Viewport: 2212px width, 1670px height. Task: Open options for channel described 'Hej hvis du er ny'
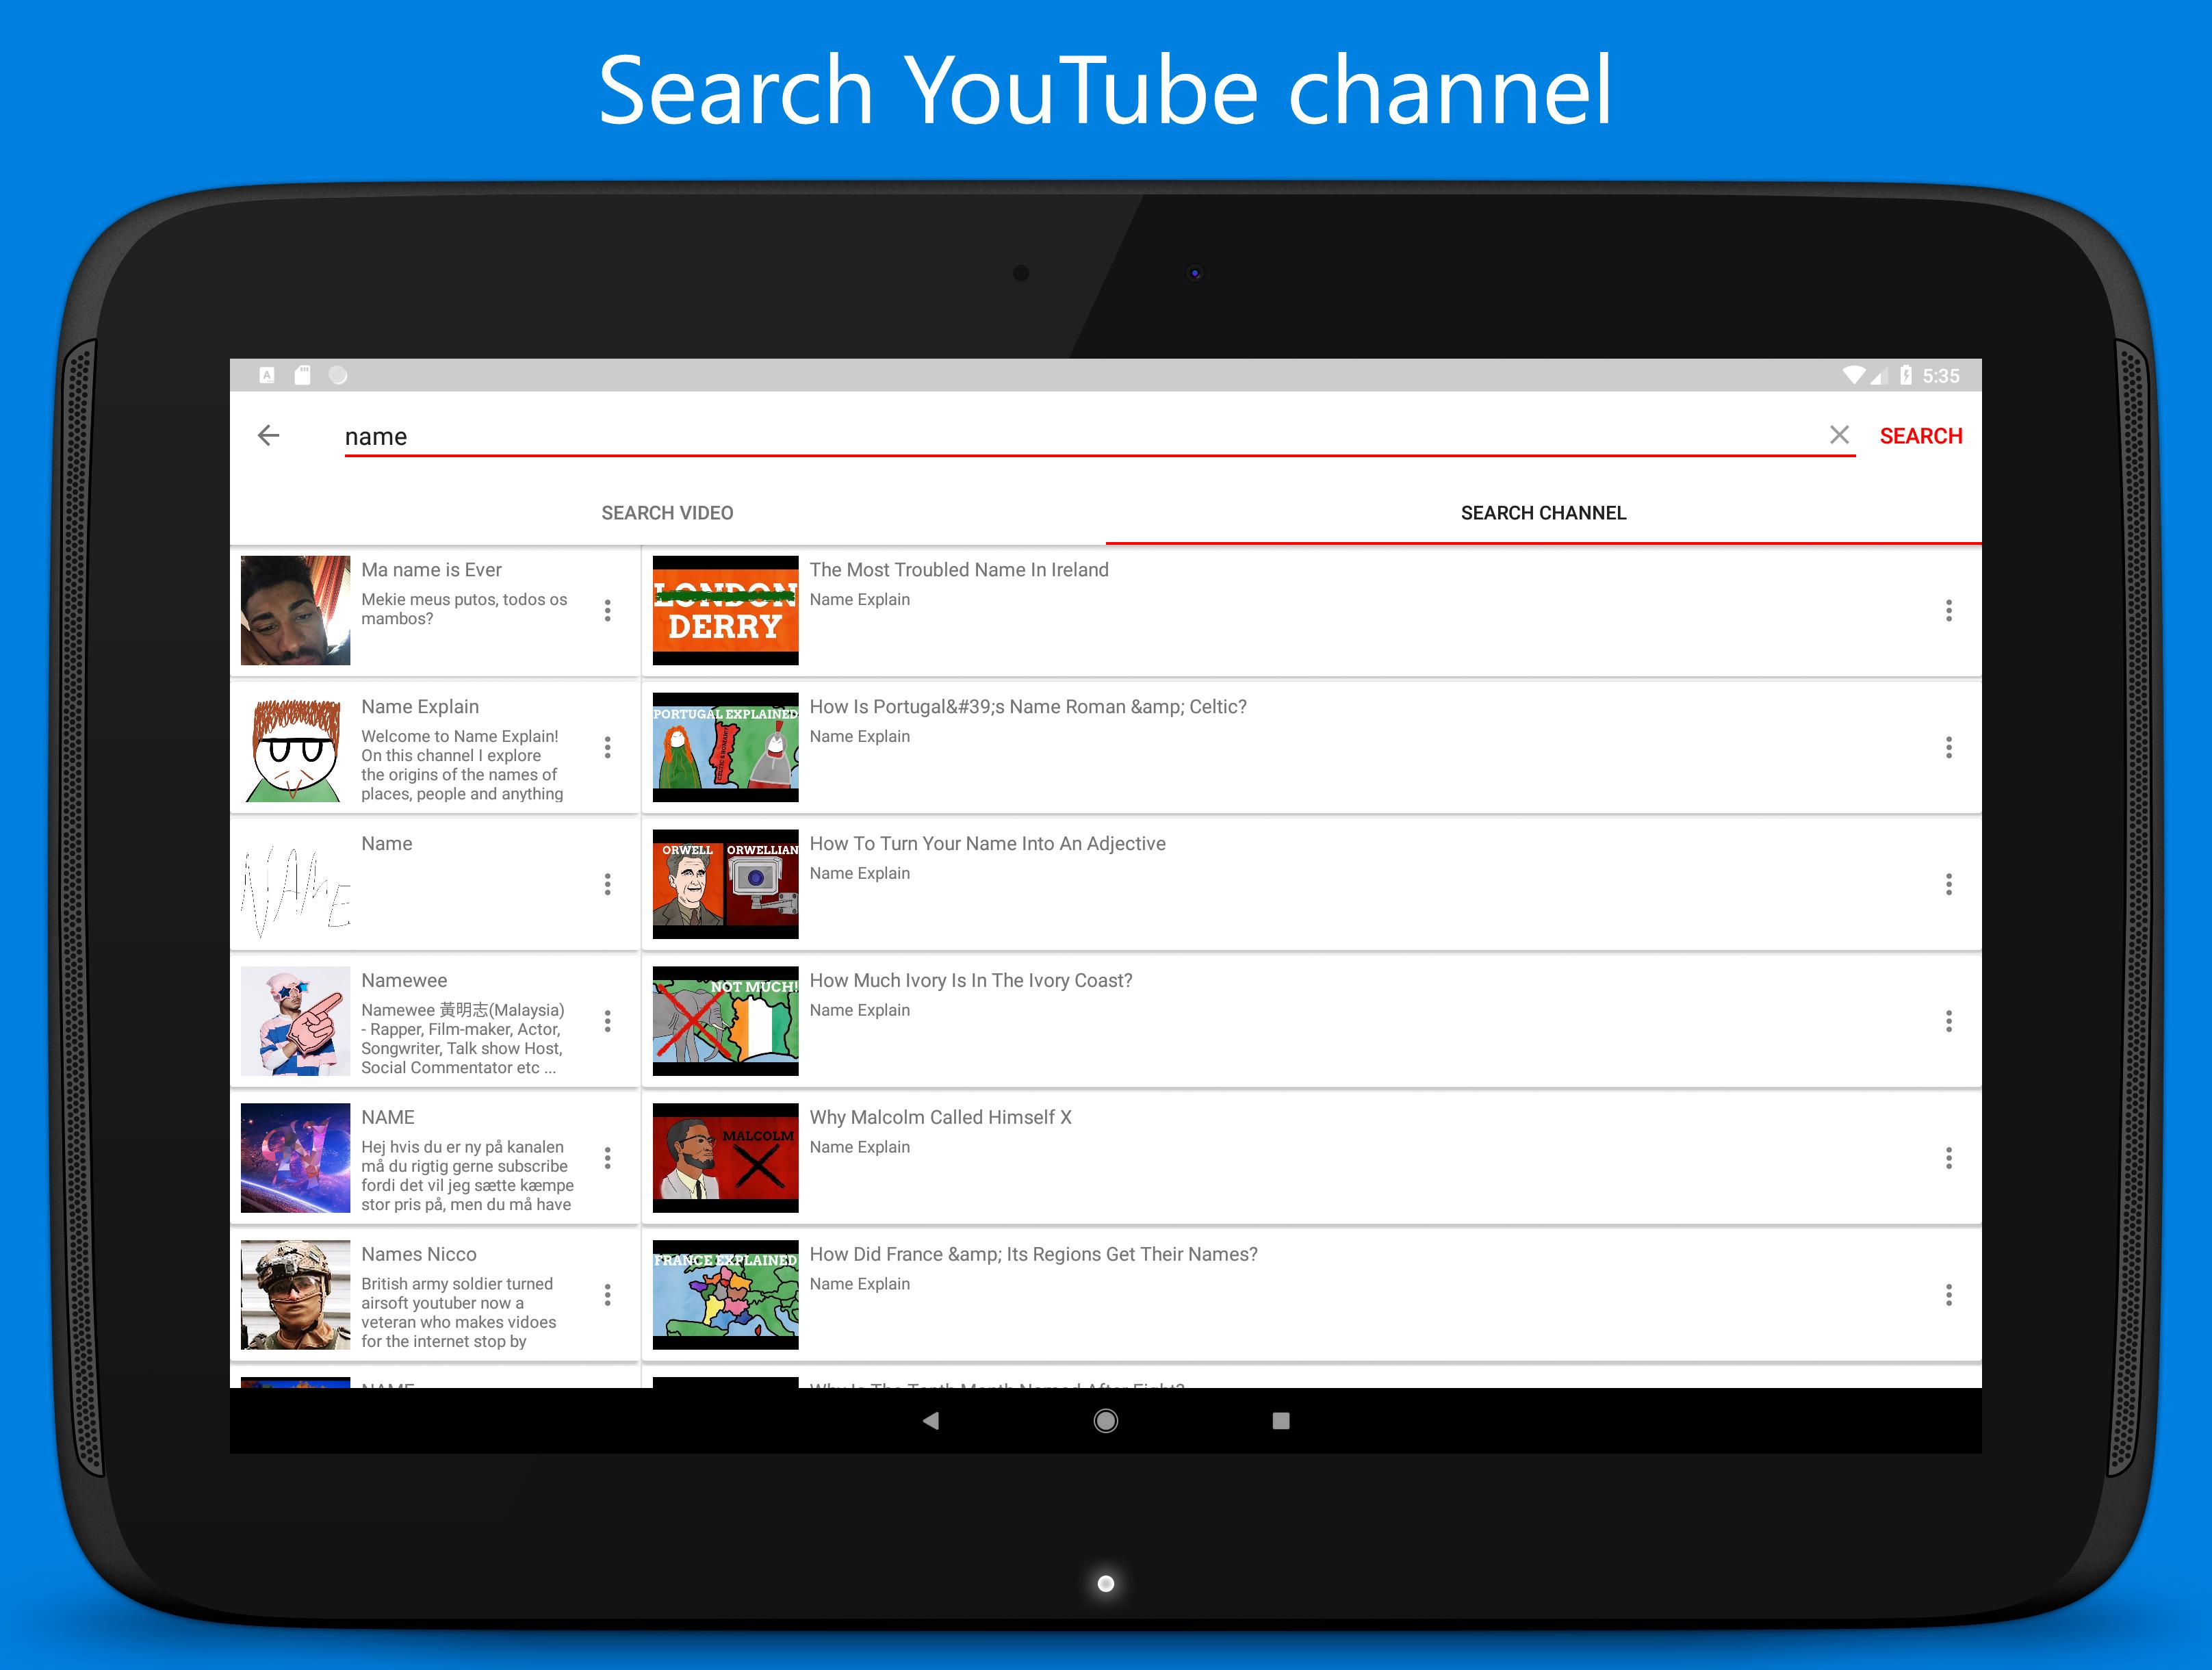coord(607,1158)
